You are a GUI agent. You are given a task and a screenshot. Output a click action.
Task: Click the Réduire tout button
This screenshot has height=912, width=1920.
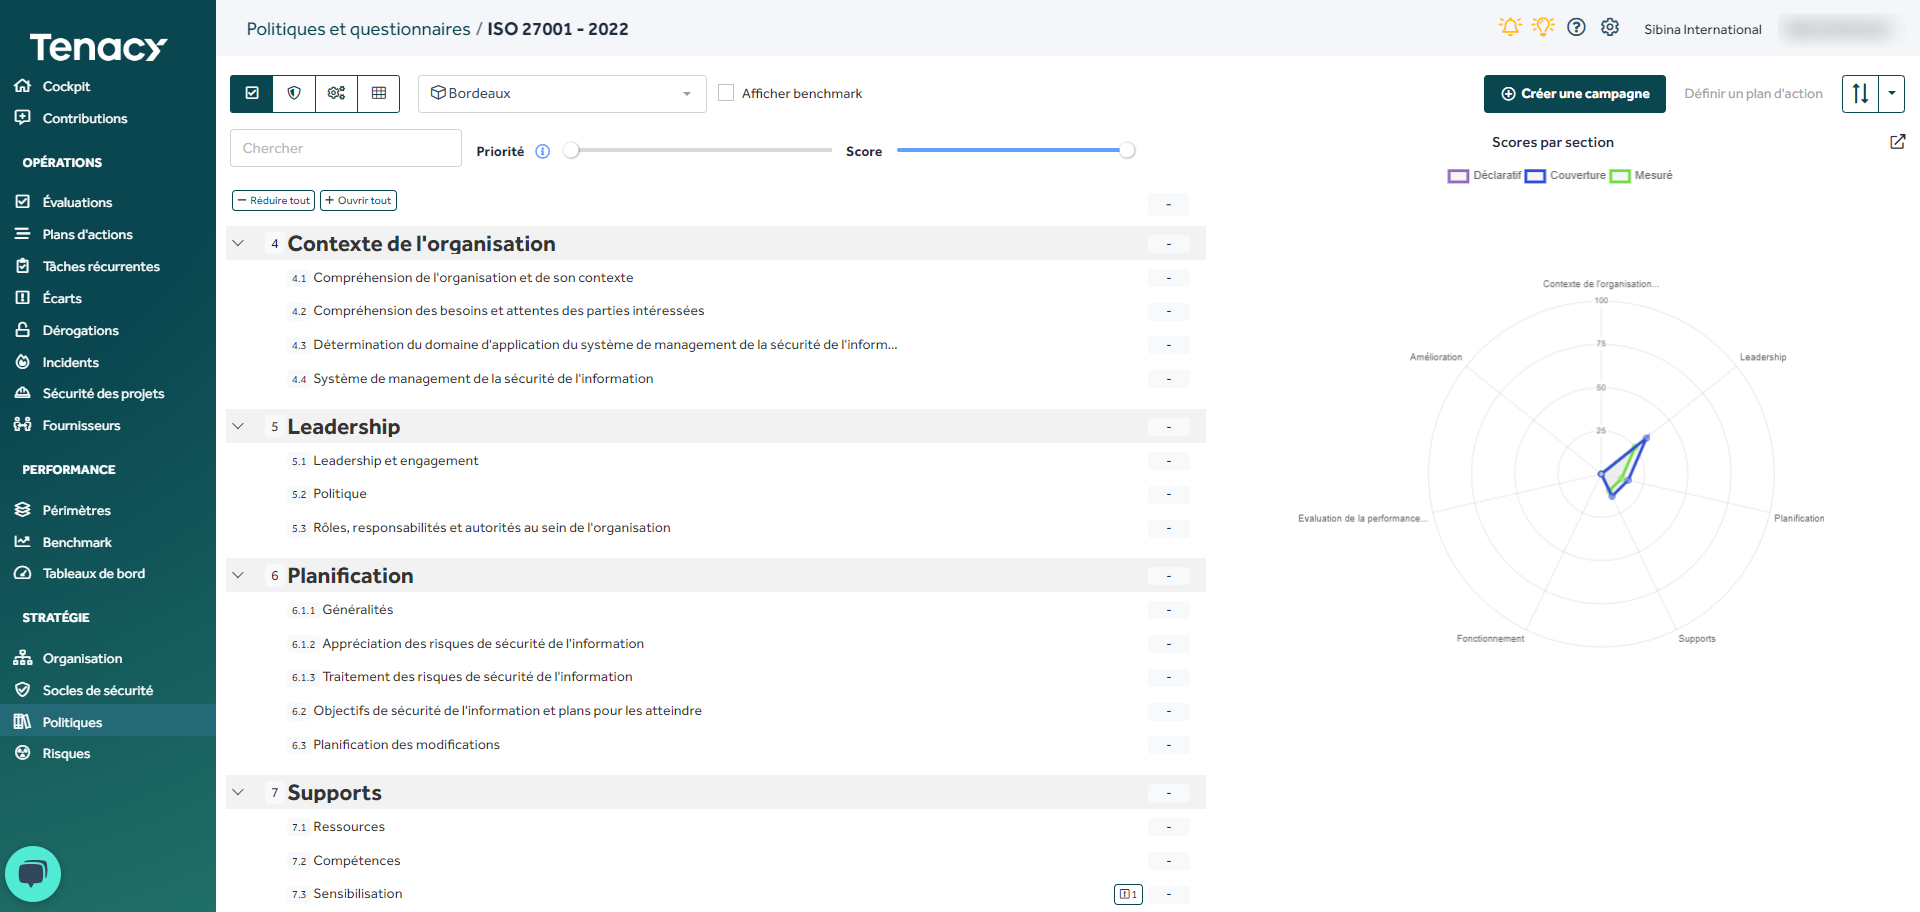coord(273,201)
